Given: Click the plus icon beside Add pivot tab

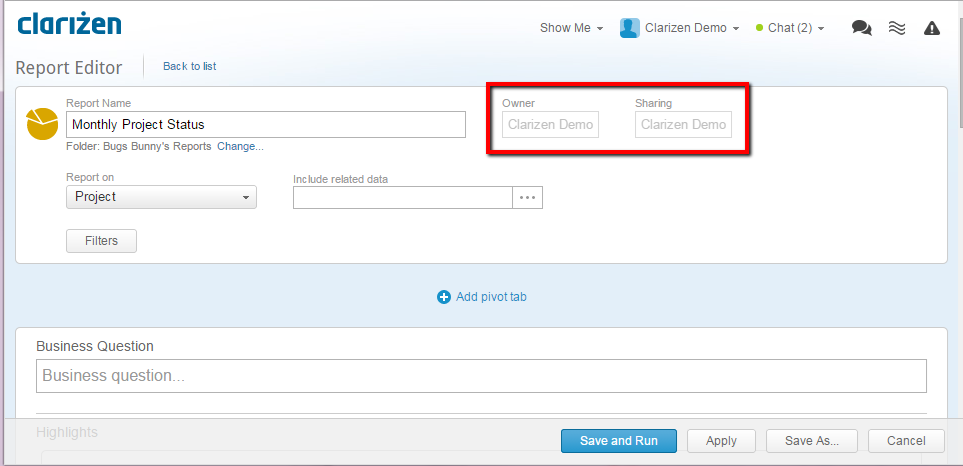Looking at the screenshot, I should point(443,297).
